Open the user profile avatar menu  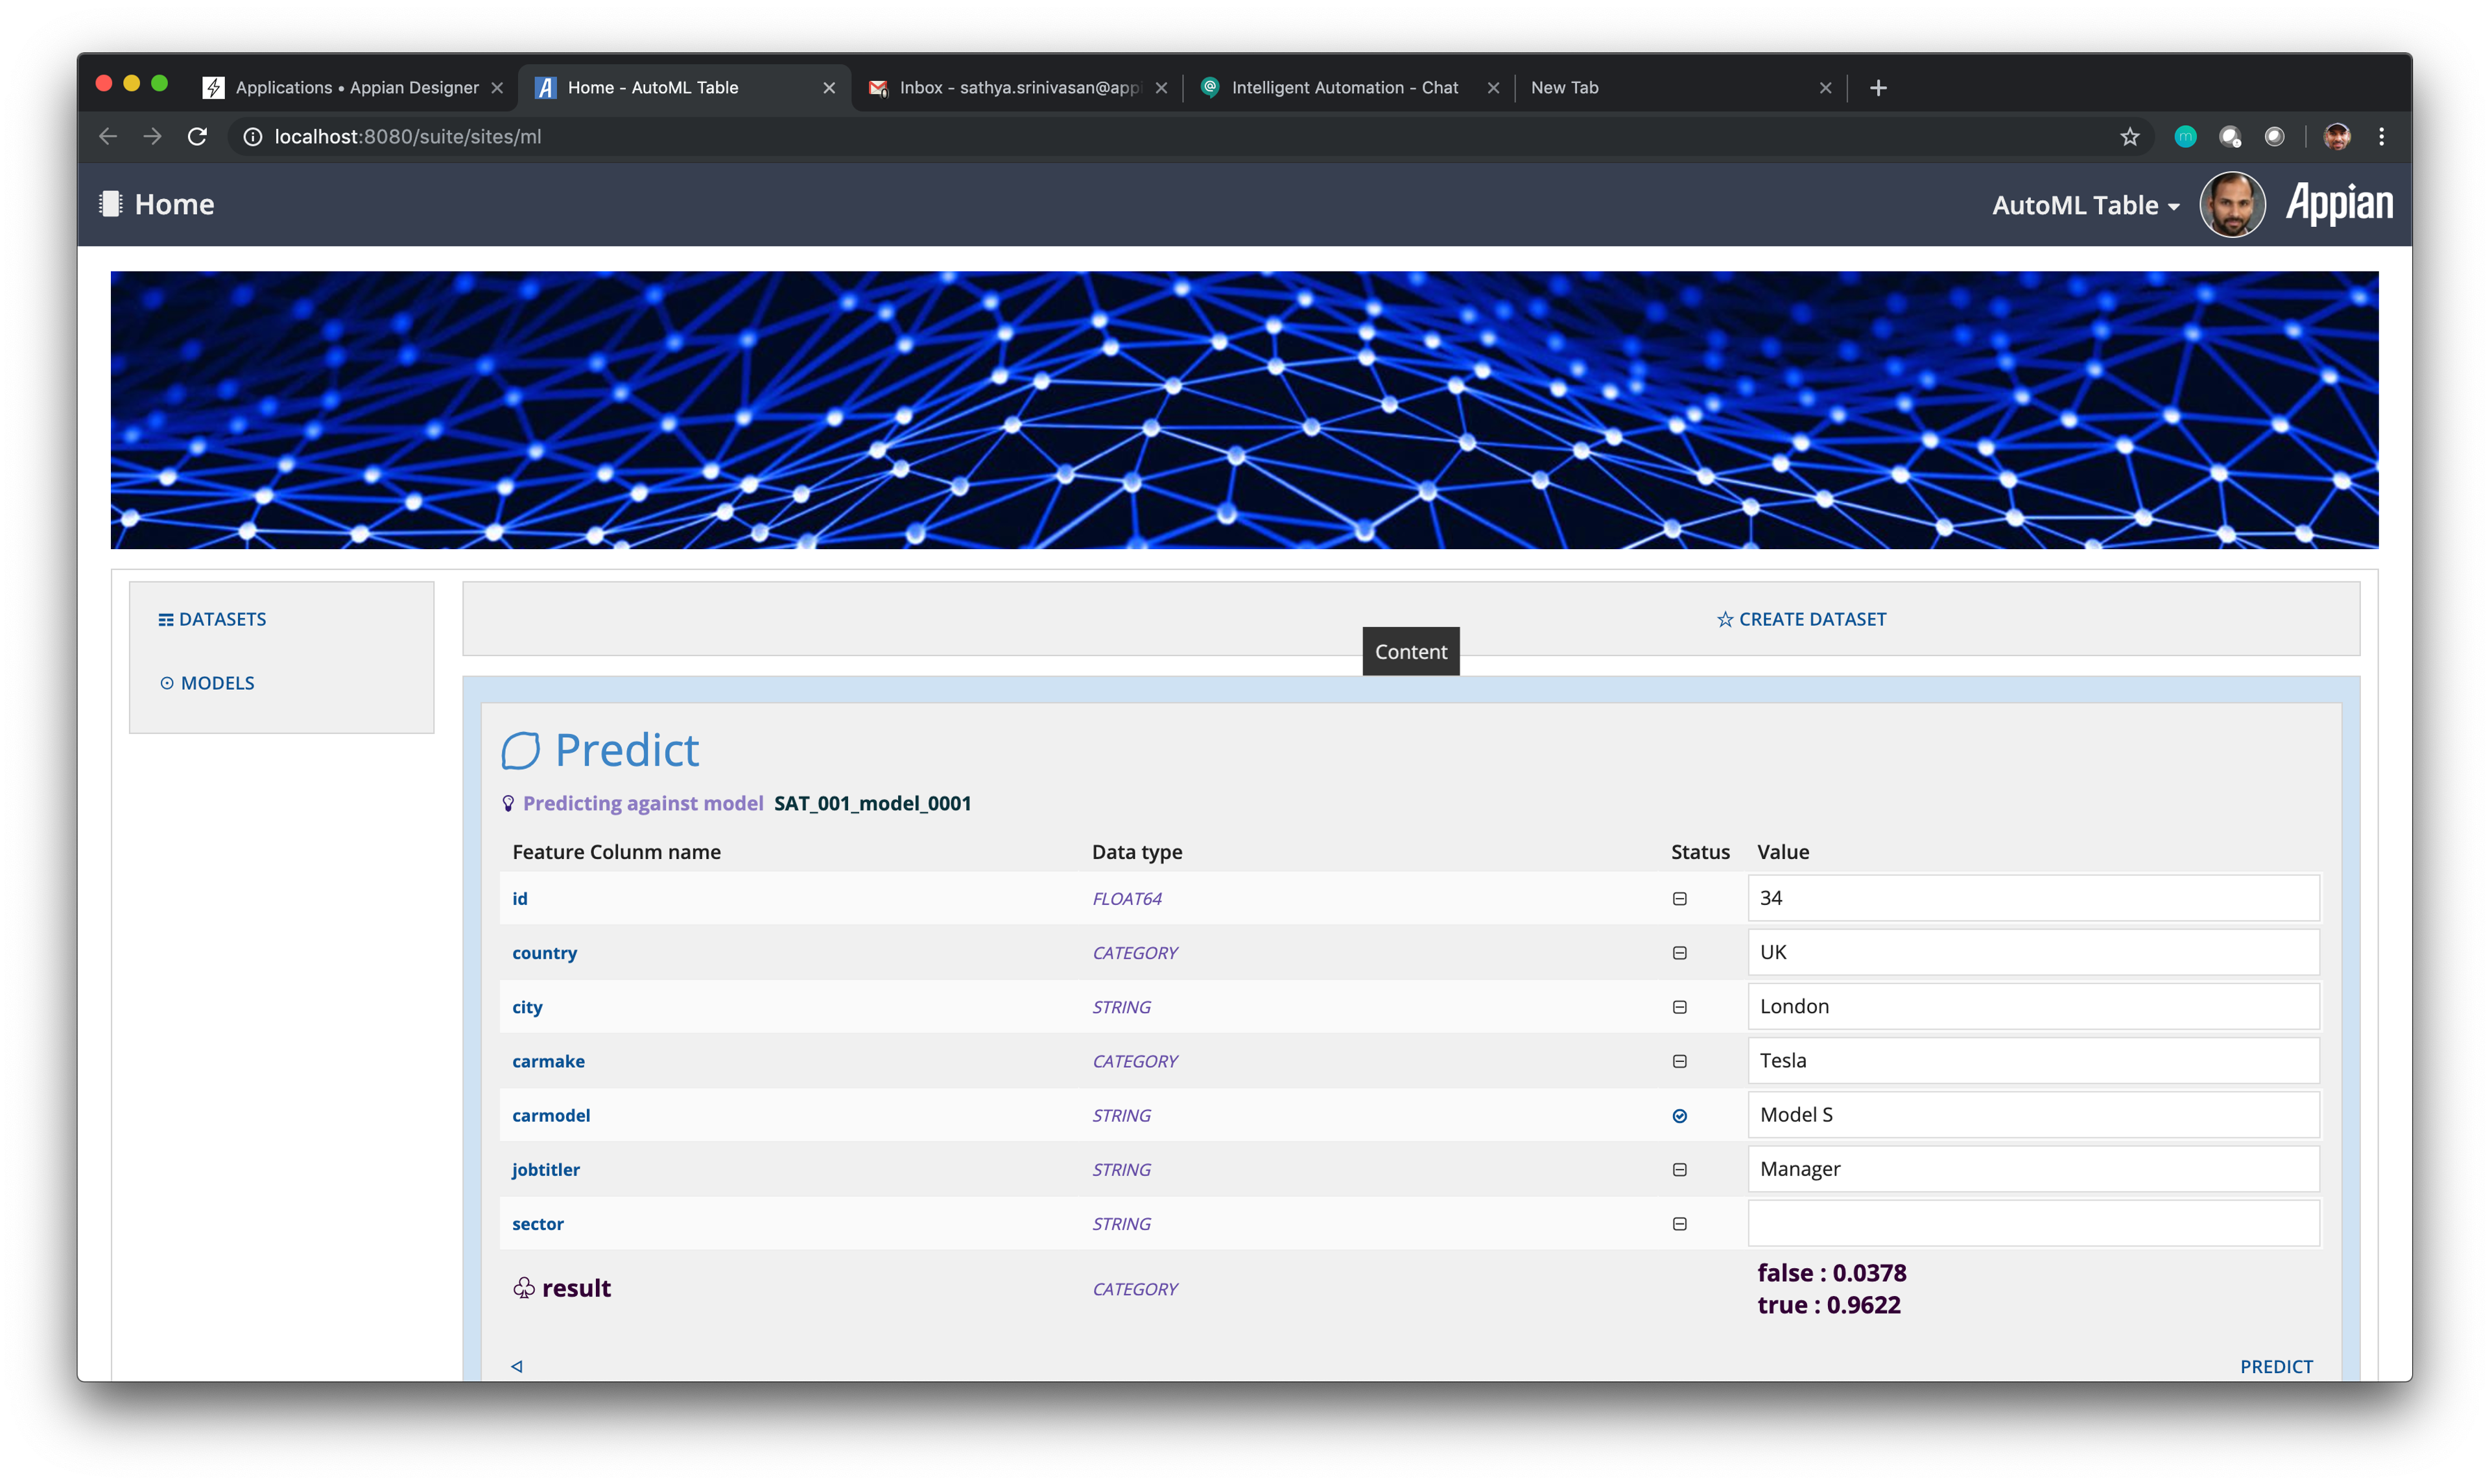pyautogui.click(x=2232, y=204)
